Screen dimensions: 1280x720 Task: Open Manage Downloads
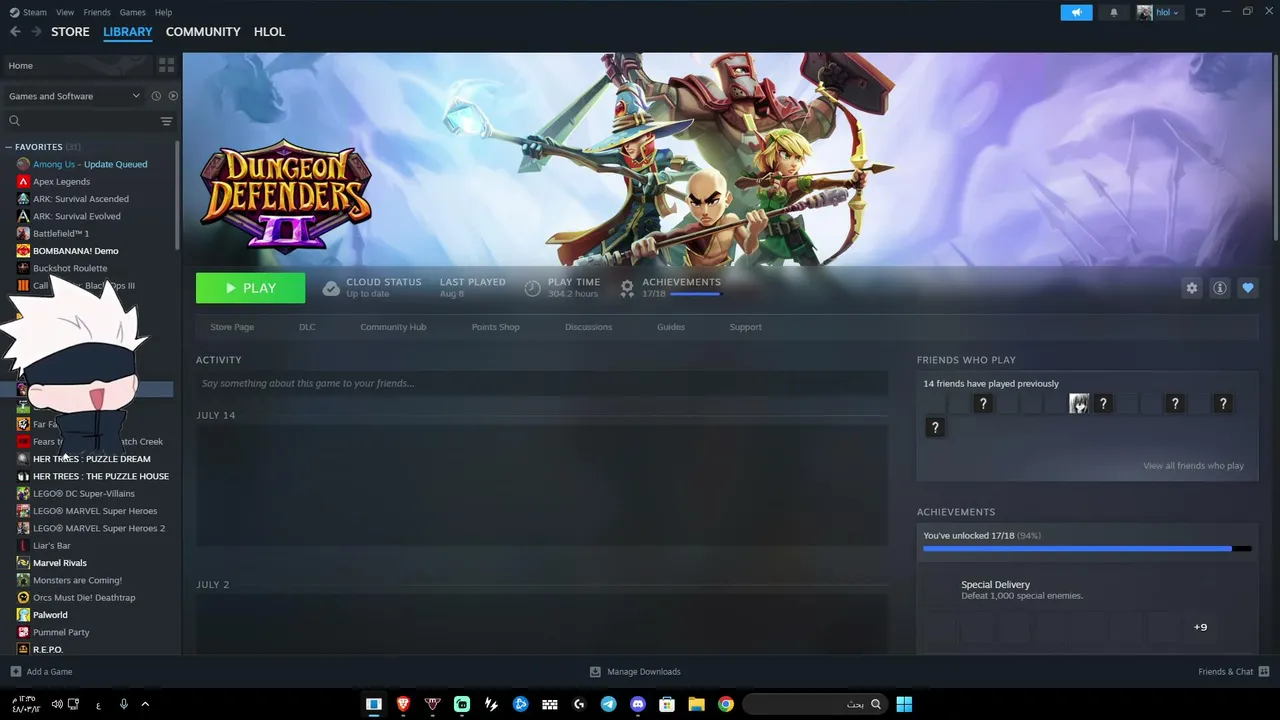pyautogui.click(x=635, y=672)
